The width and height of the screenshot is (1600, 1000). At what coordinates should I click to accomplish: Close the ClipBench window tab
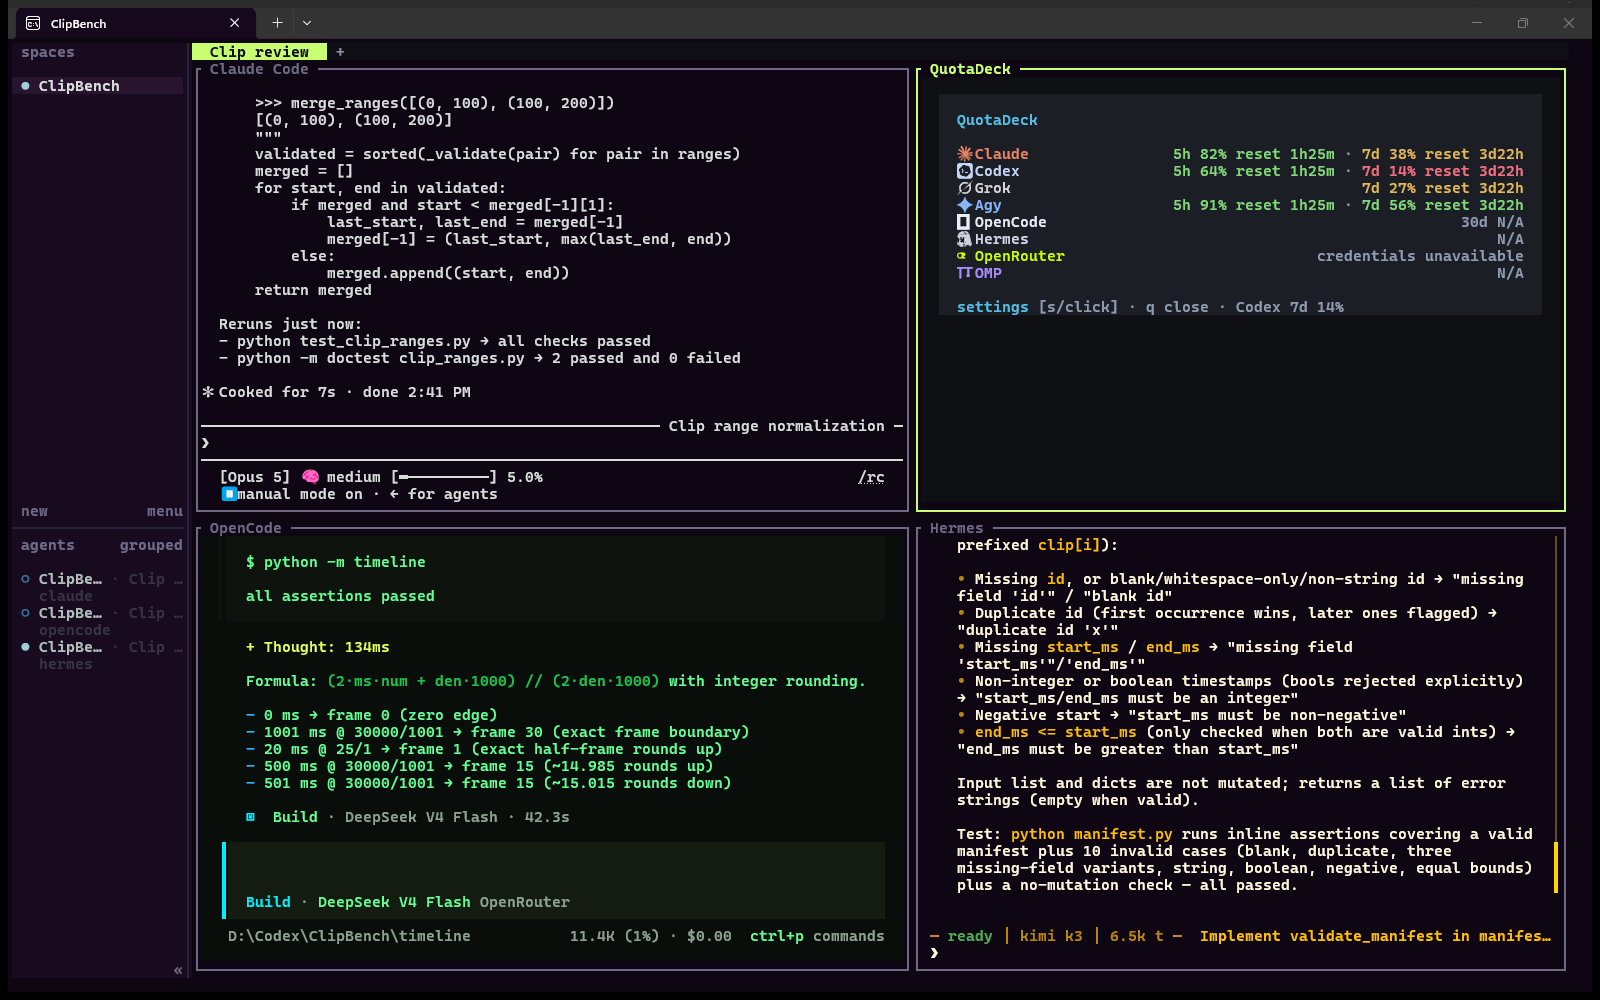tap(234, 23)
